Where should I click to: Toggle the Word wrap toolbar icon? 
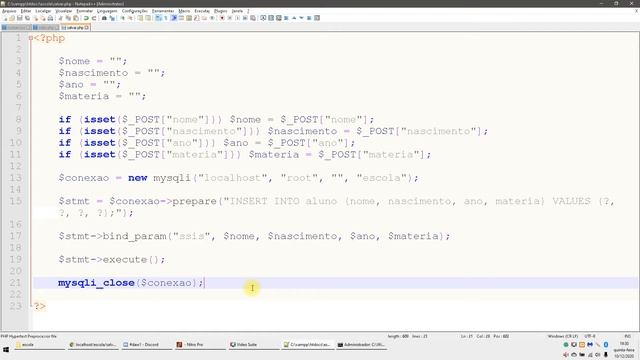tap(158, 18)
